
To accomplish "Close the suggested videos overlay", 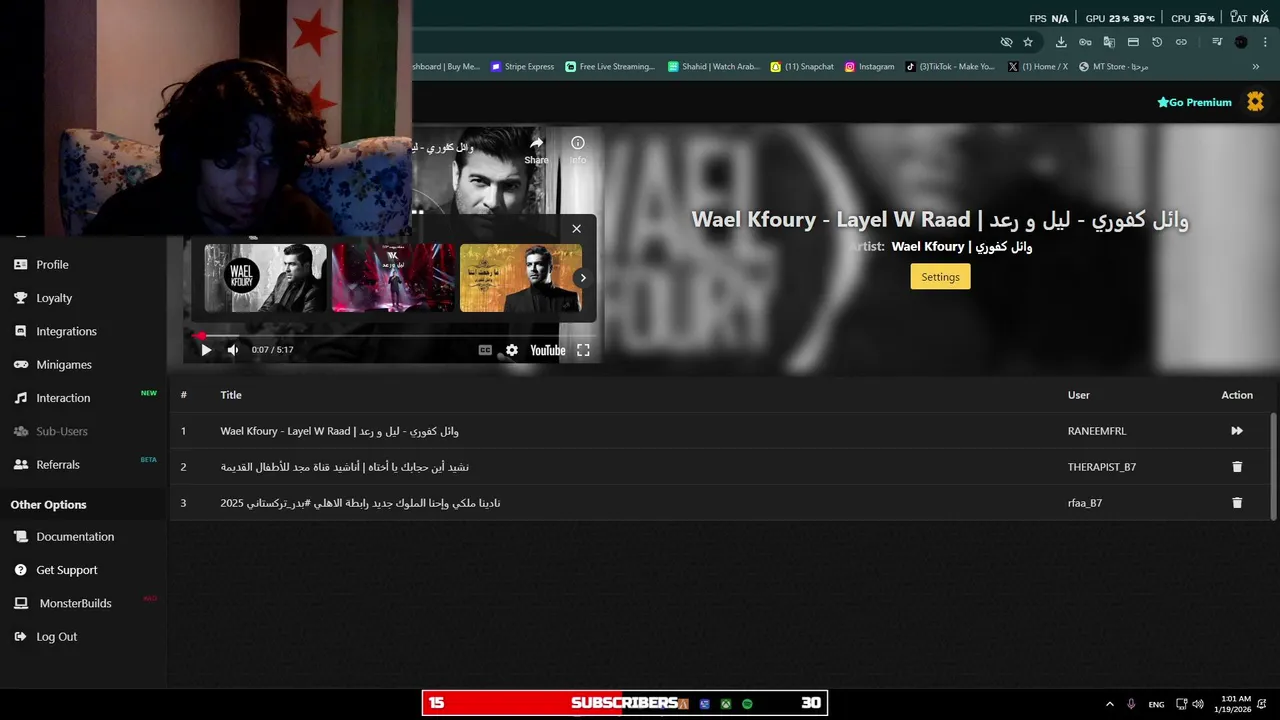I will [x=576, y=229].
